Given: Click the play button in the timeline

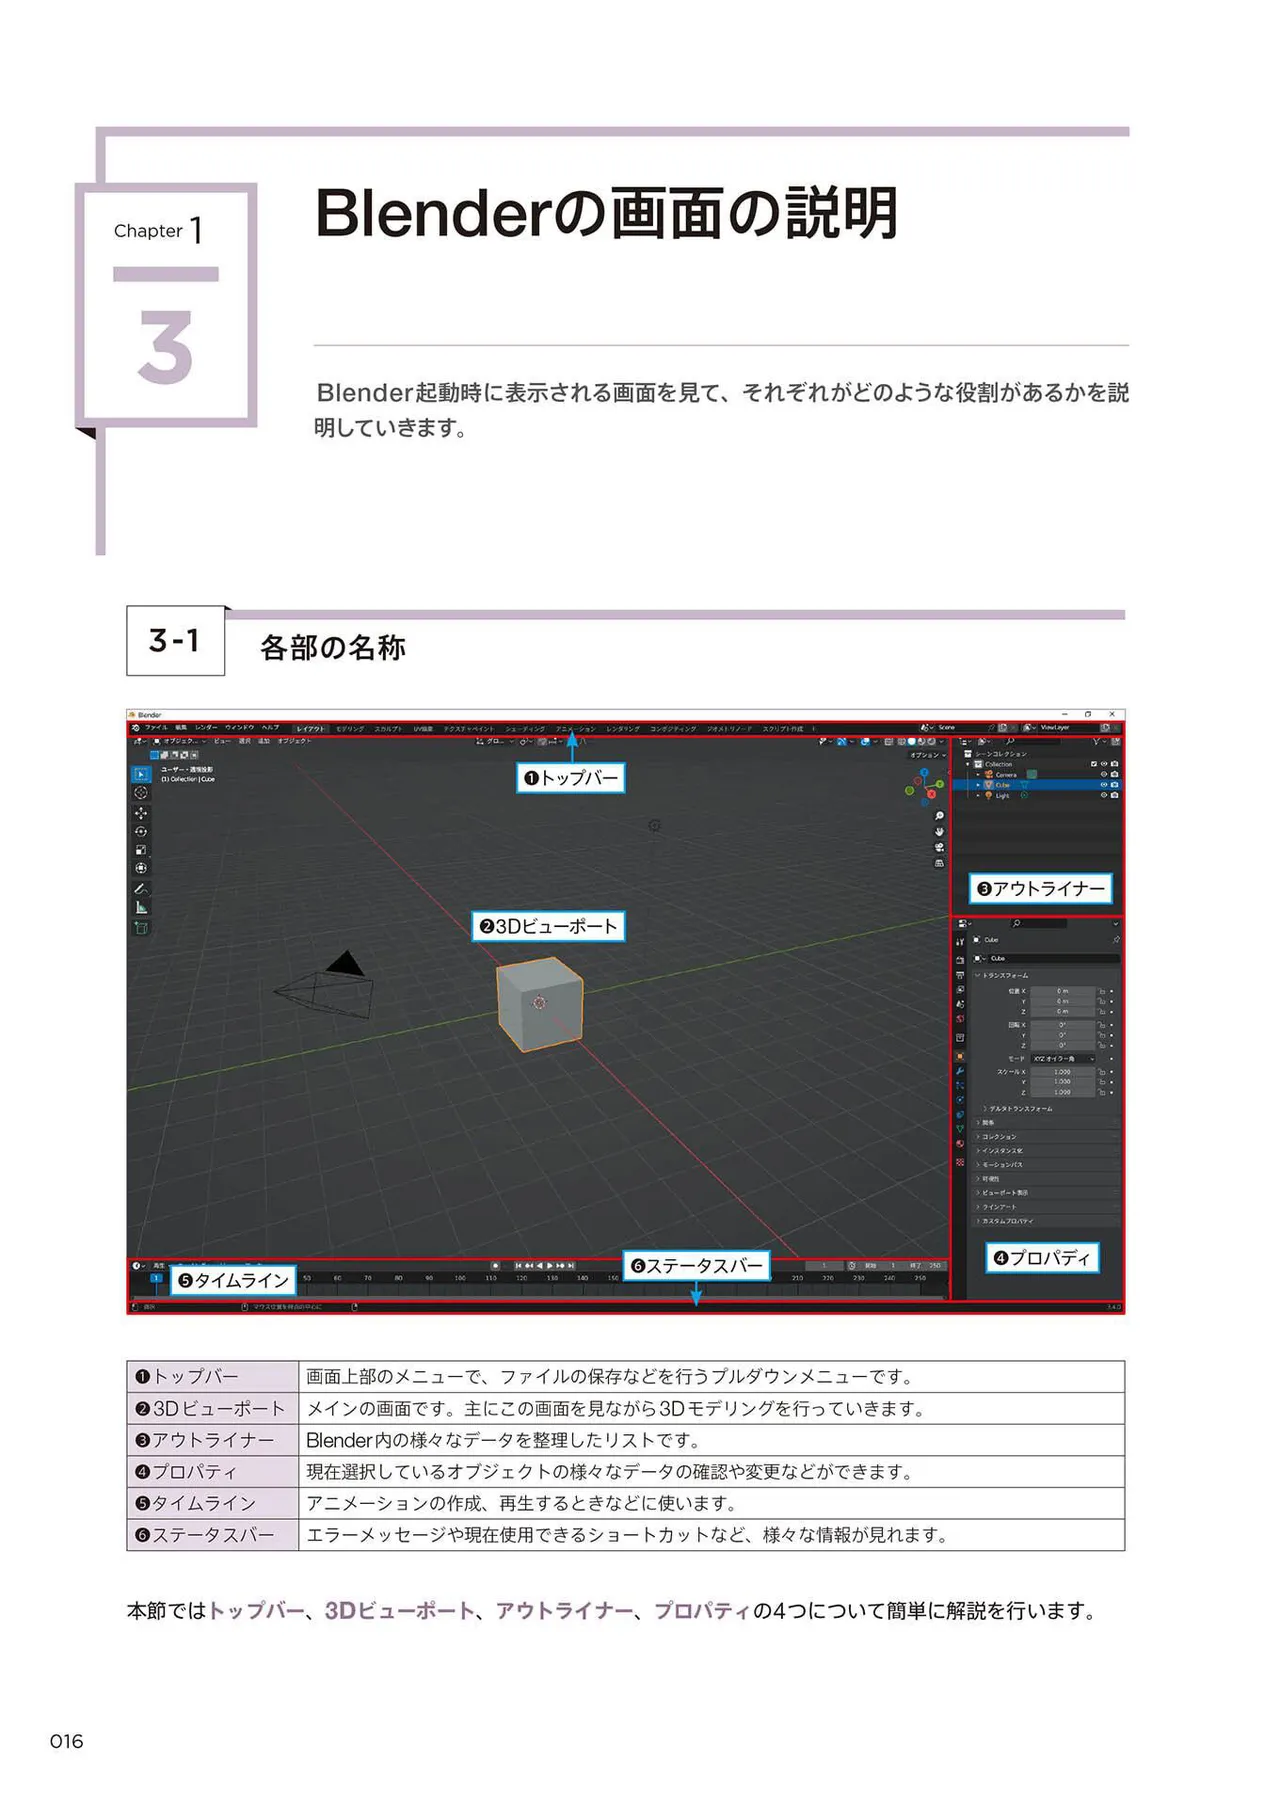Looking at the screenshot, I should (x=550, y=1266).
